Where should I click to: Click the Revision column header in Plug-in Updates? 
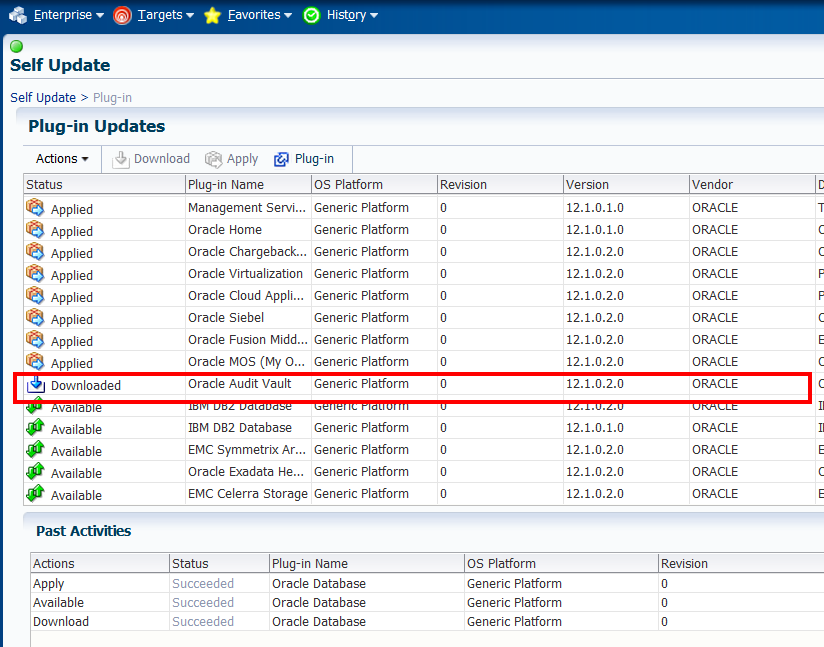[x=500, y=184]
